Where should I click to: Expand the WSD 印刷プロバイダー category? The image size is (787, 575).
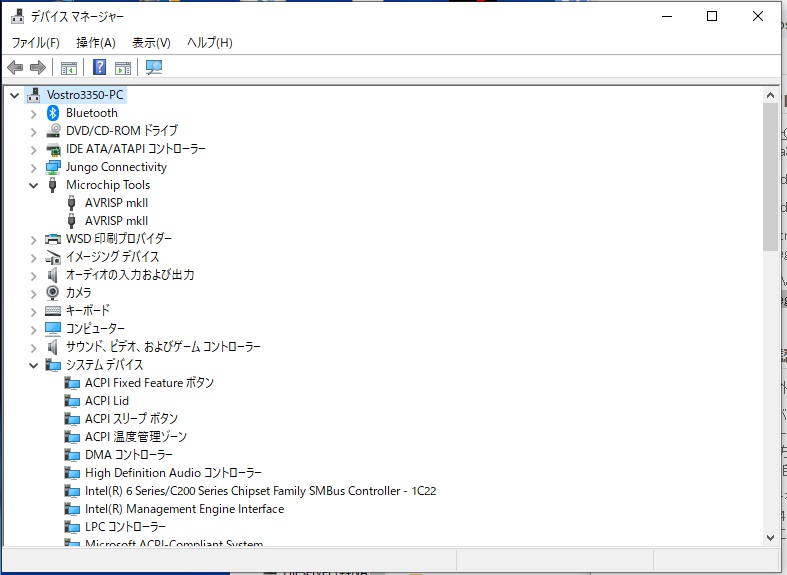click(x=34, y=240)
